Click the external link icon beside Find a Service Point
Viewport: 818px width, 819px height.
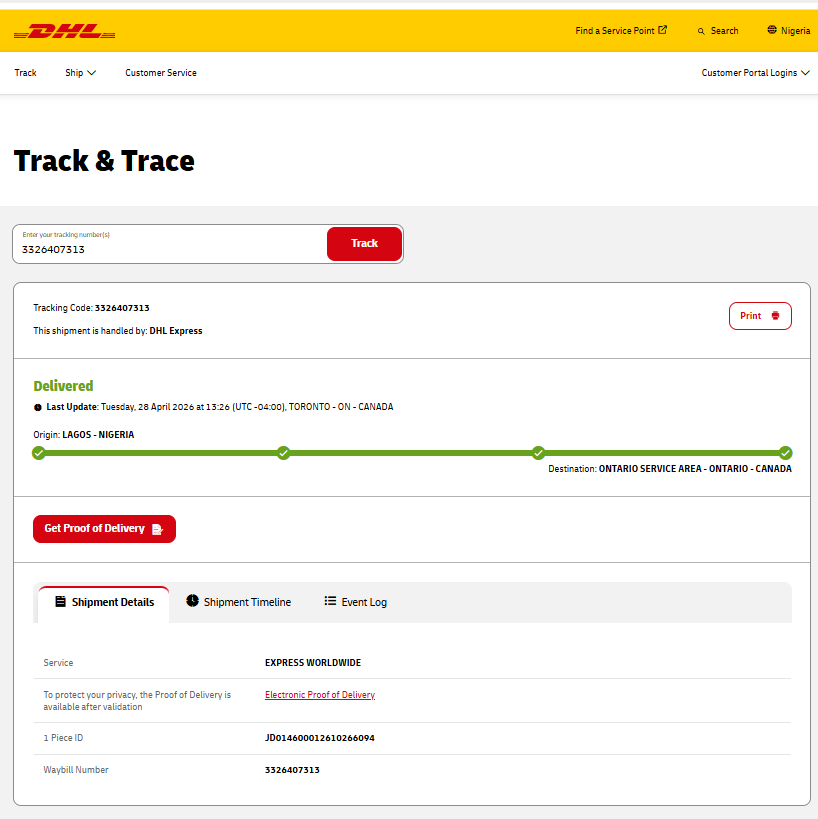click(x=662, y=30)
